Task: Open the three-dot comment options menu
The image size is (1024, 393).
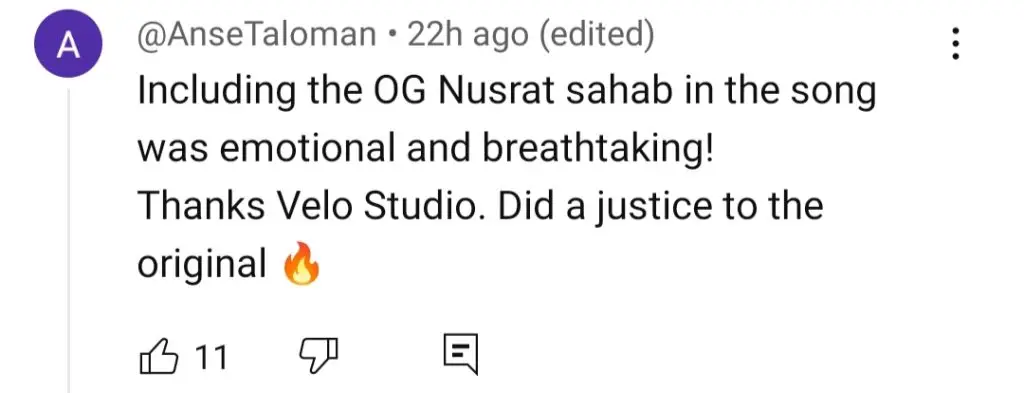Action: pyautogui.click(x=955, y=44)
